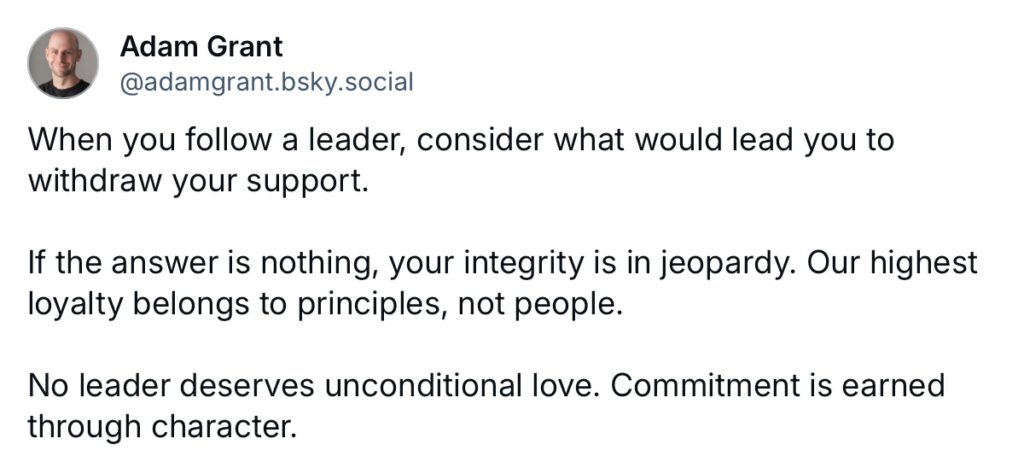Open Adam Grant's profile avatar photo
Image resolution: width=1024 pixels, height=468 pixels.
pyautogui.click(x=62, y=63)
